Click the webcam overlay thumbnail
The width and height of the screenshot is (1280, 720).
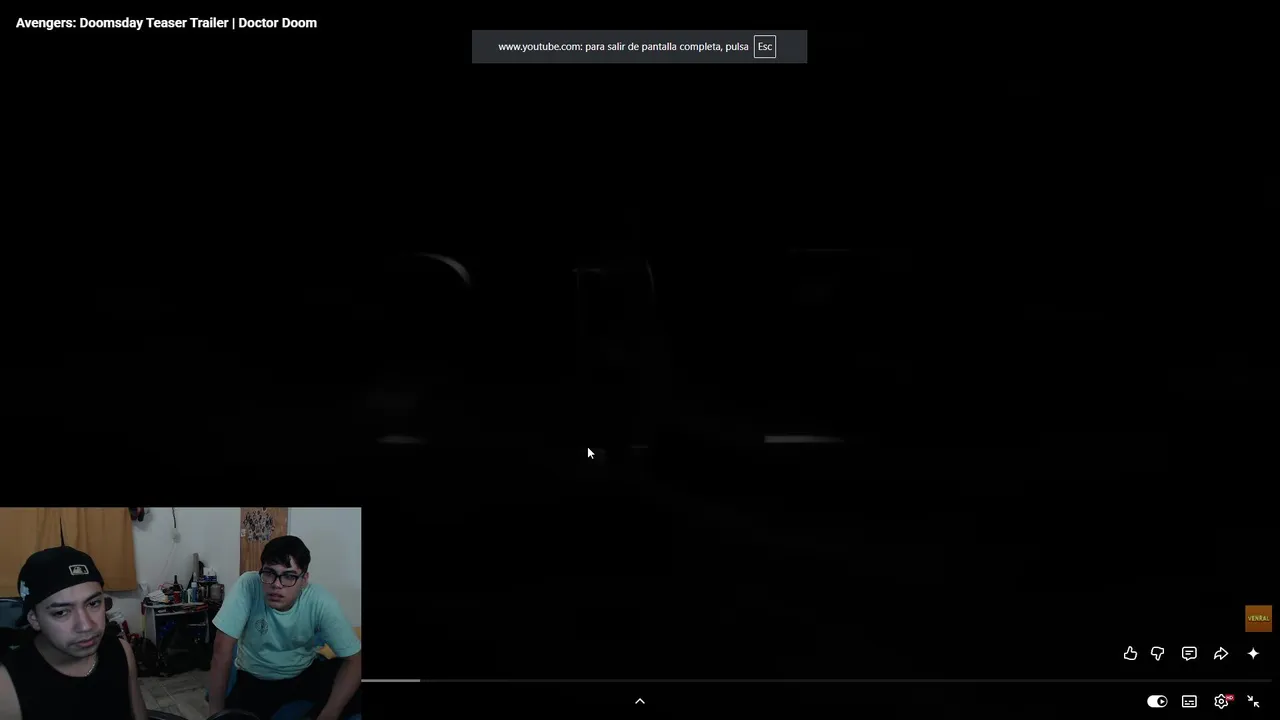pyautogui.click(x=180, y=613)
